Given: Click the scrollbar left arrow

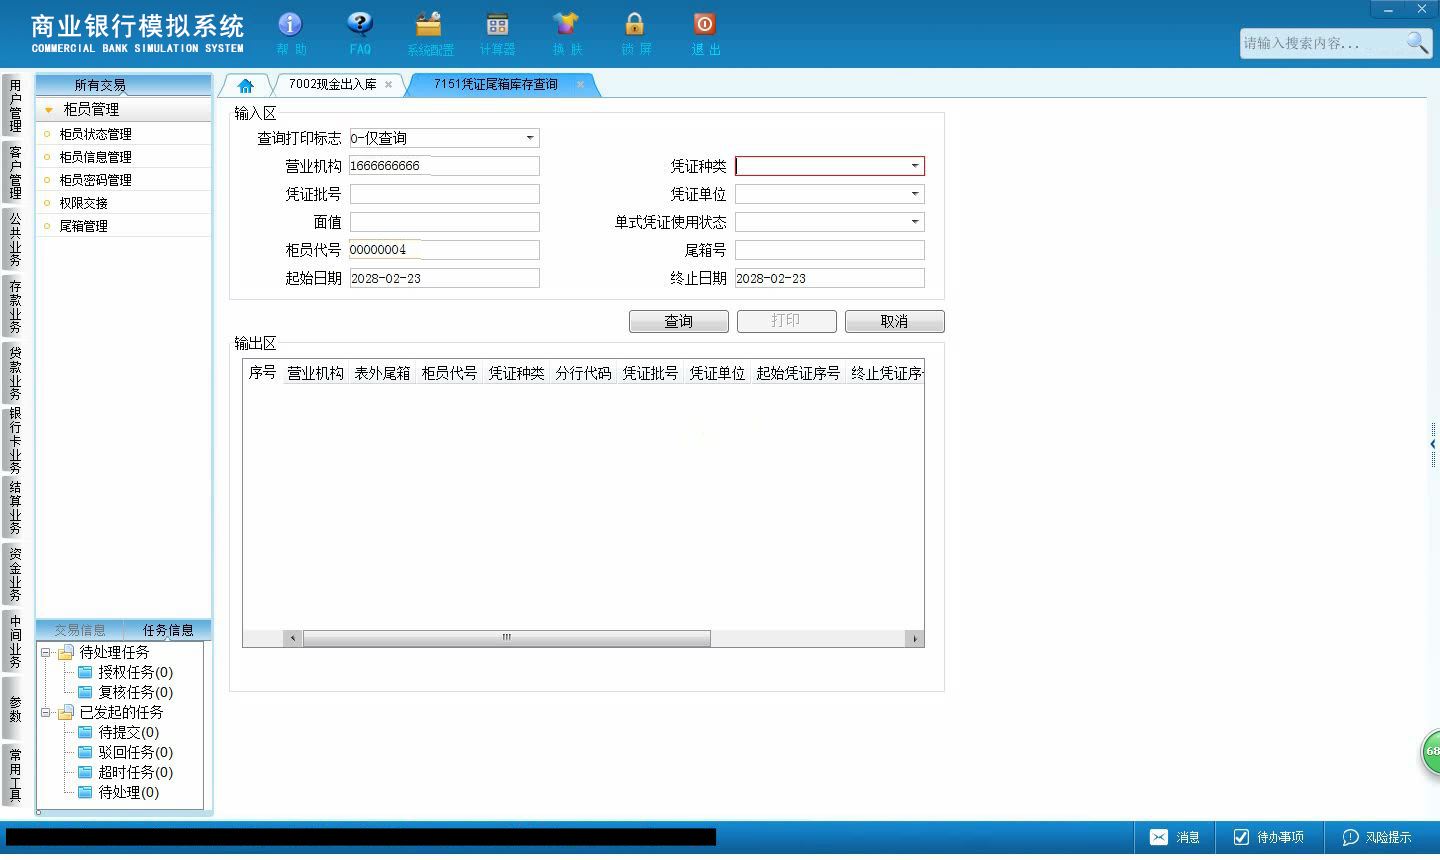Looking at the screenshot, I should click(x=292, y=638).
